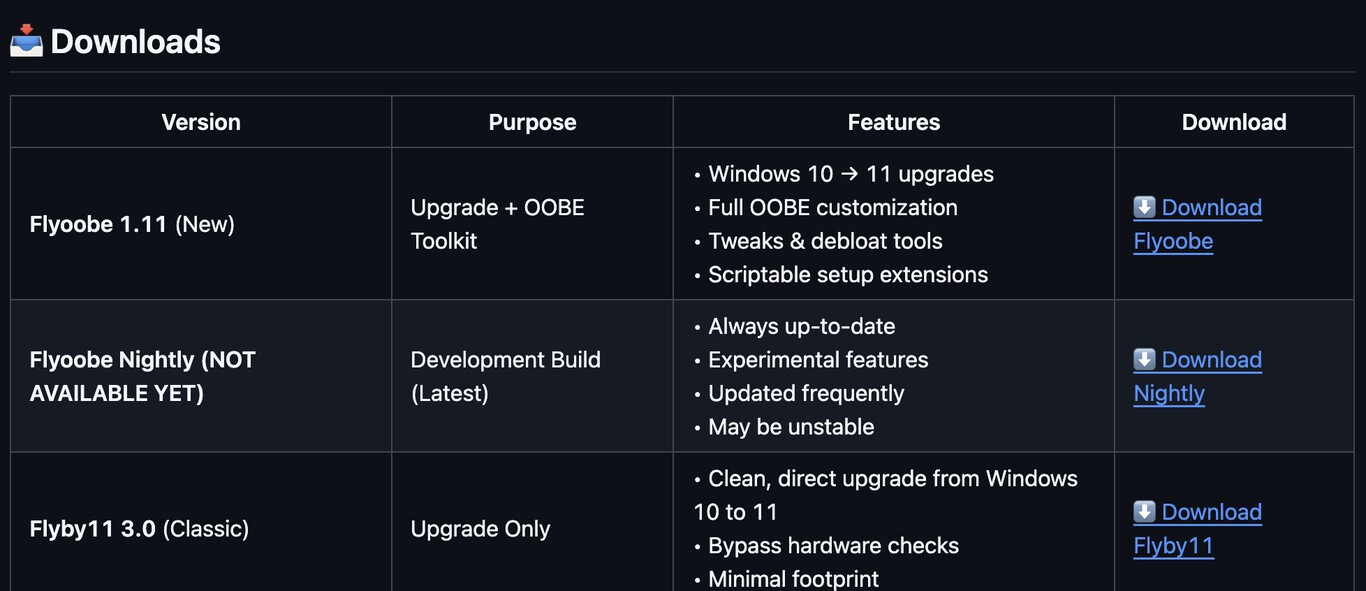Click the Downloads section heading

pos(135,42)
